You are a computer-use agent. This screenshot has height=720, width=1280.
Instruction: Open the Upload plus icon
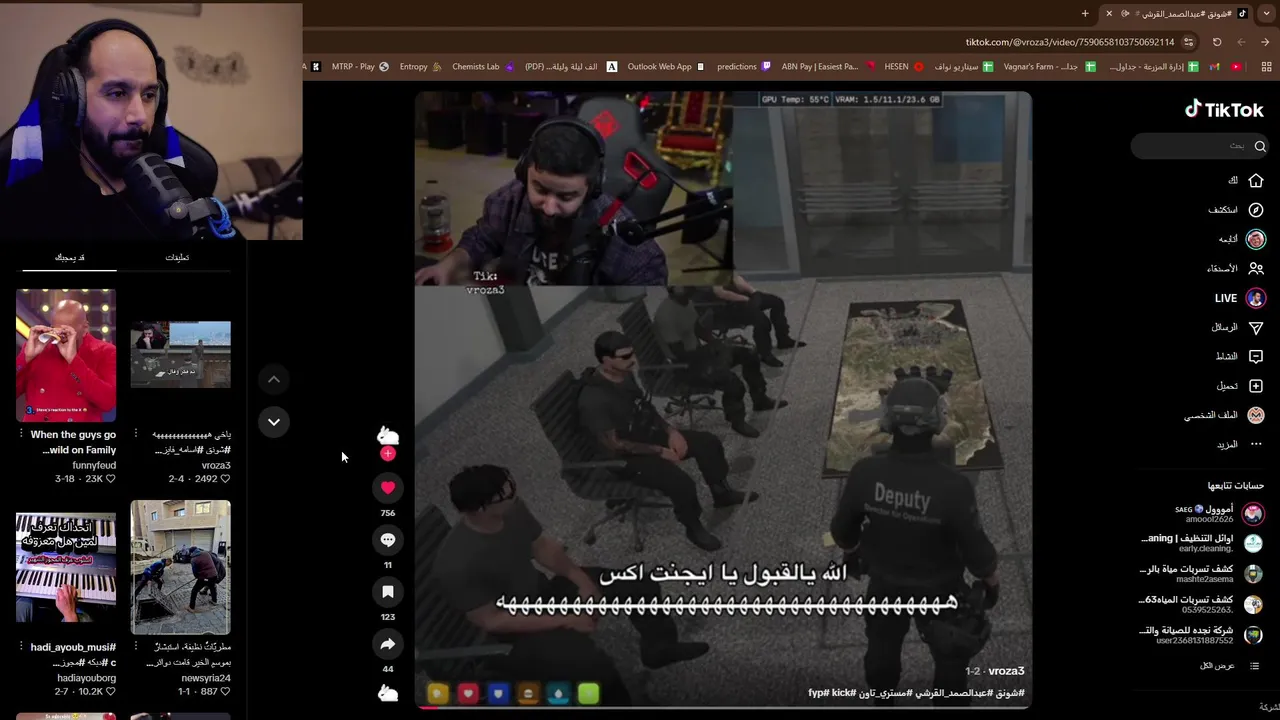[1256, 386]
